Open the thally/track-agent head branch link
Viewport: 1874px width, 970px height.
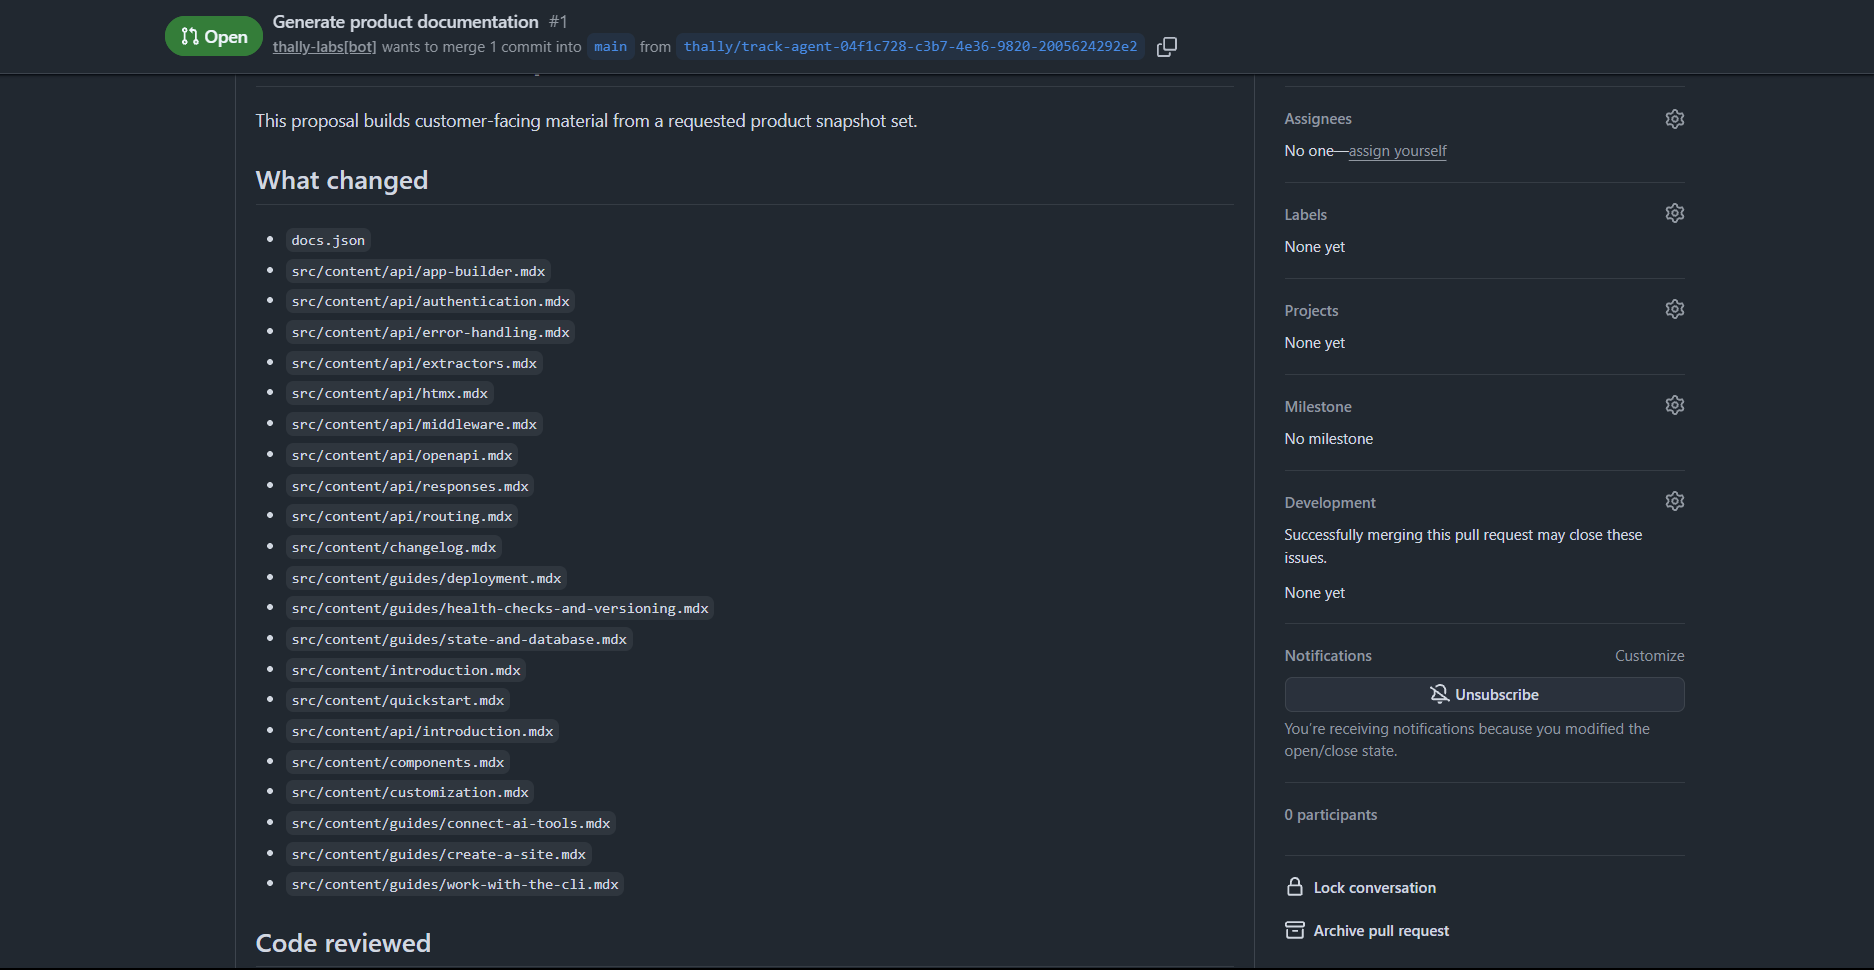pos(910,47)
